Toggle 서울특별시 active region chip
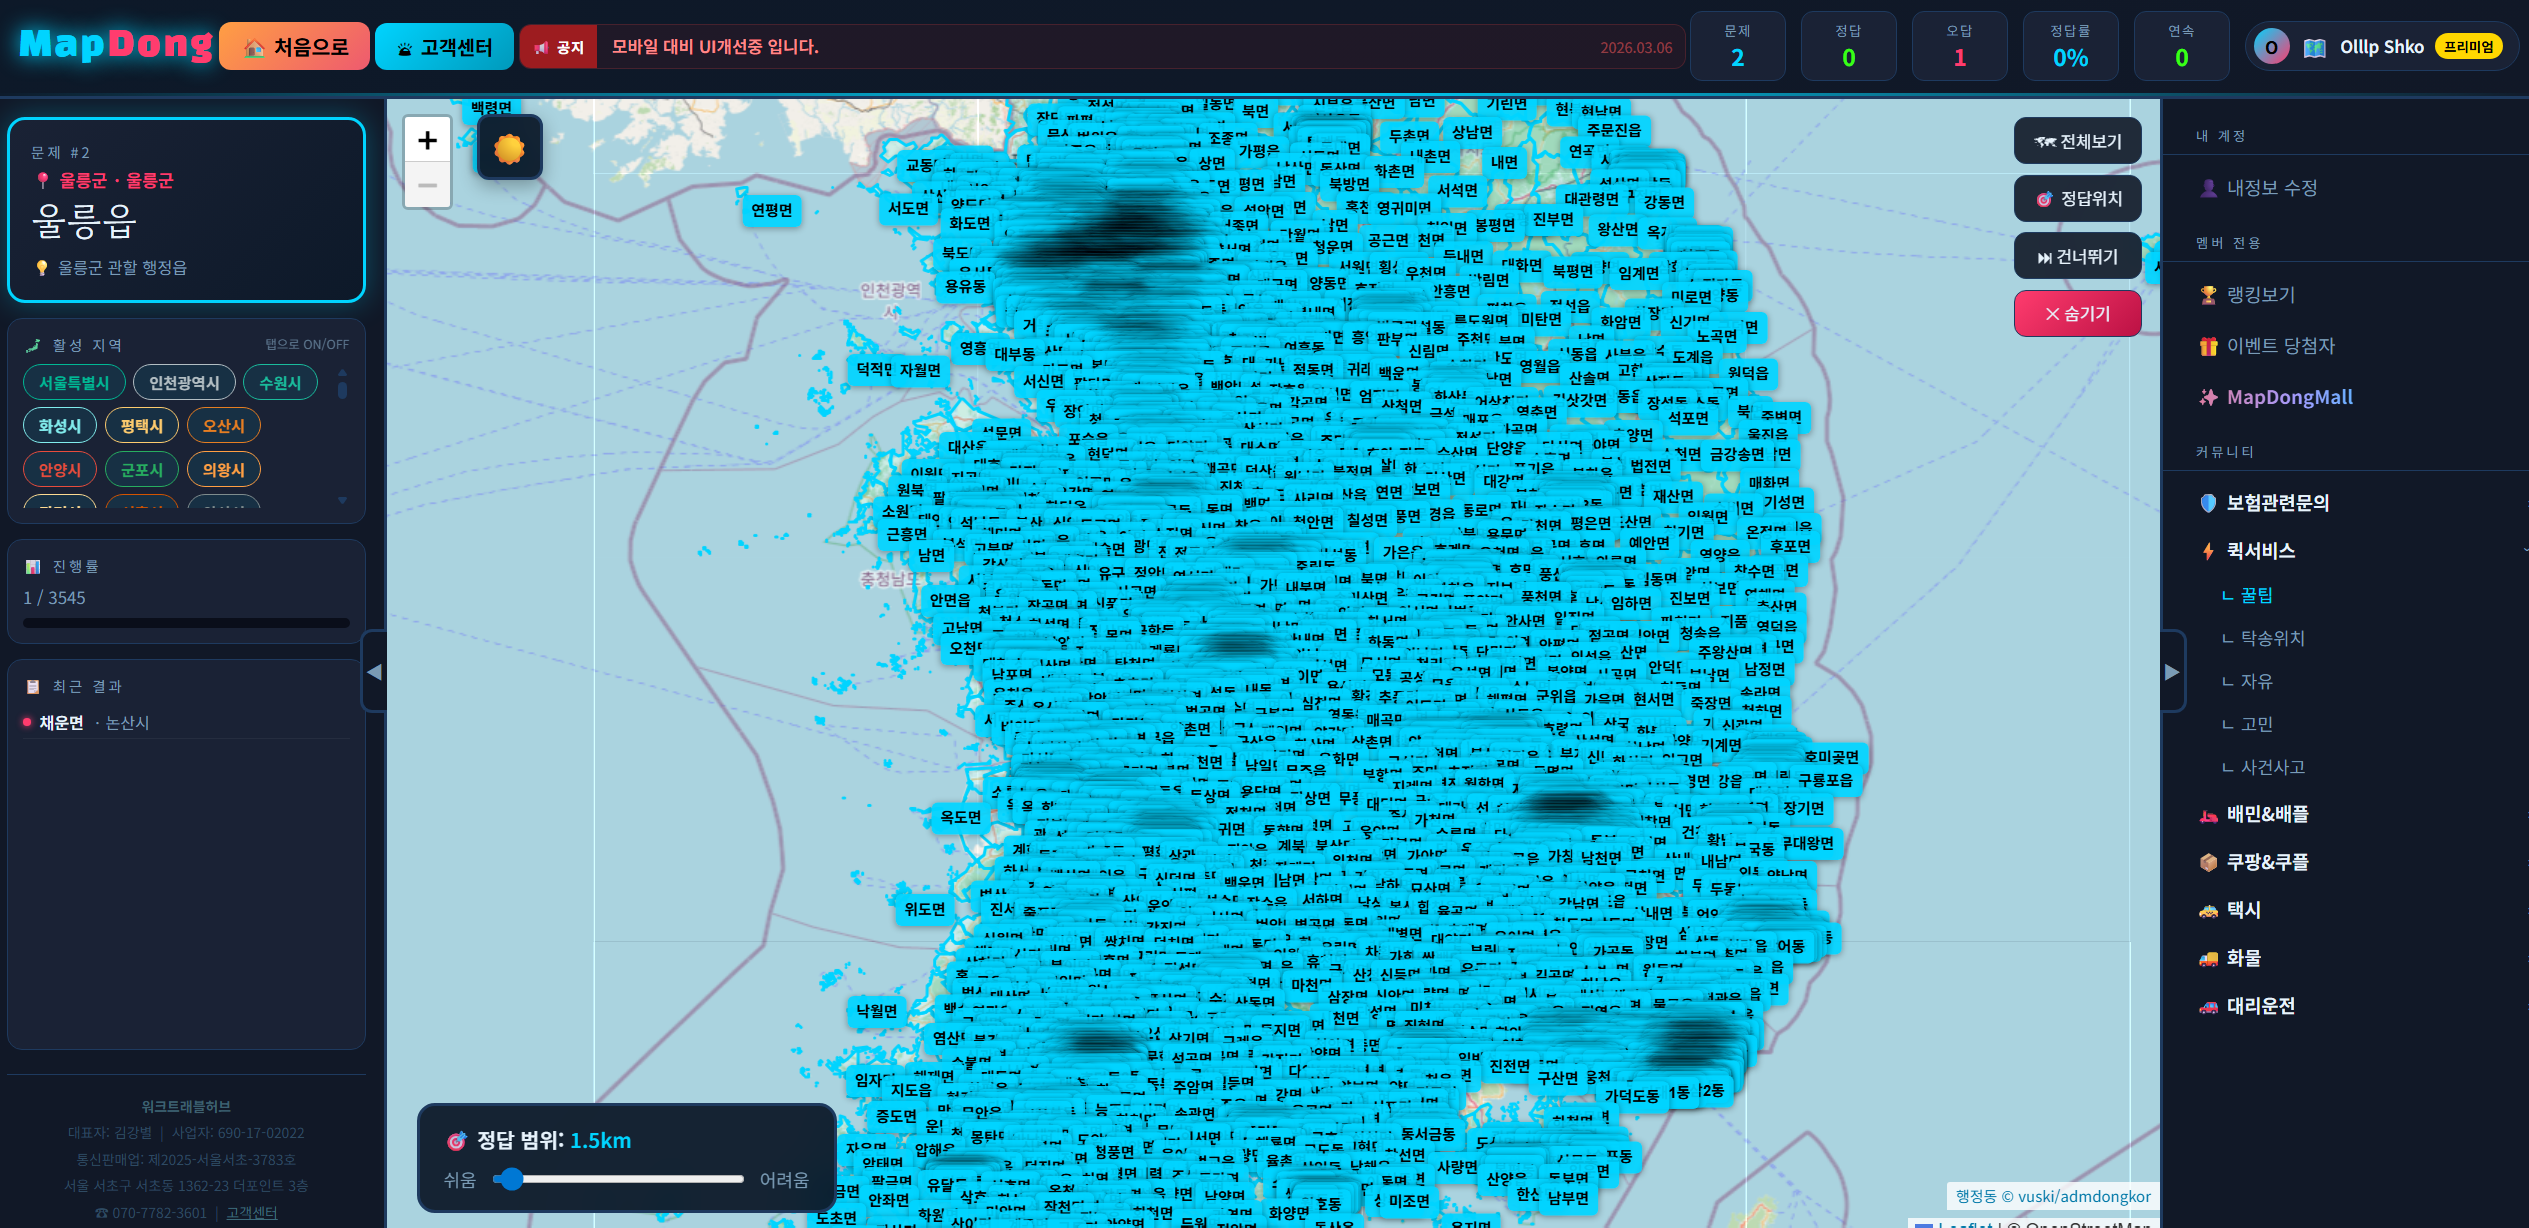Image resolution: width=2529 pixels, height=1228 pixels. pyautogui.click(x=74, y=383)
